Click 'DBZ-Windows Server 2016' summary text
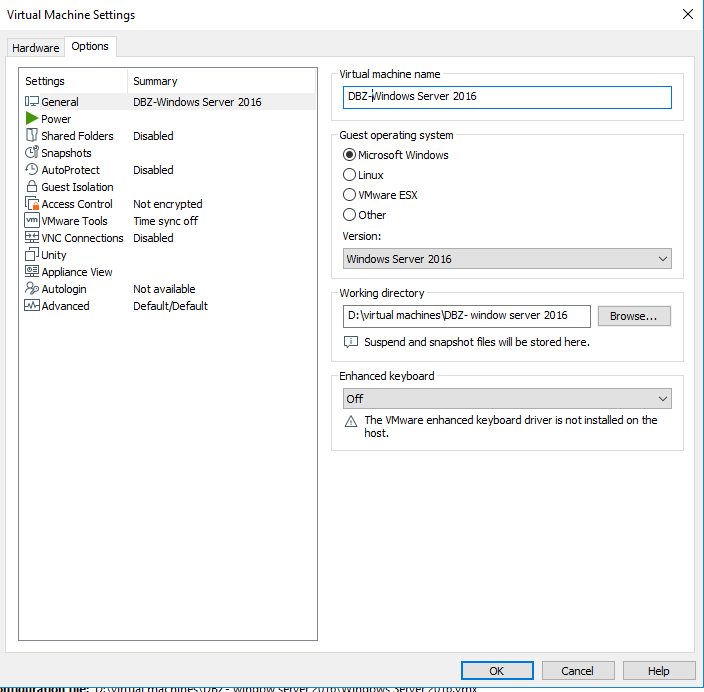This screenshot has width=704, height=692. pos(197,102)
